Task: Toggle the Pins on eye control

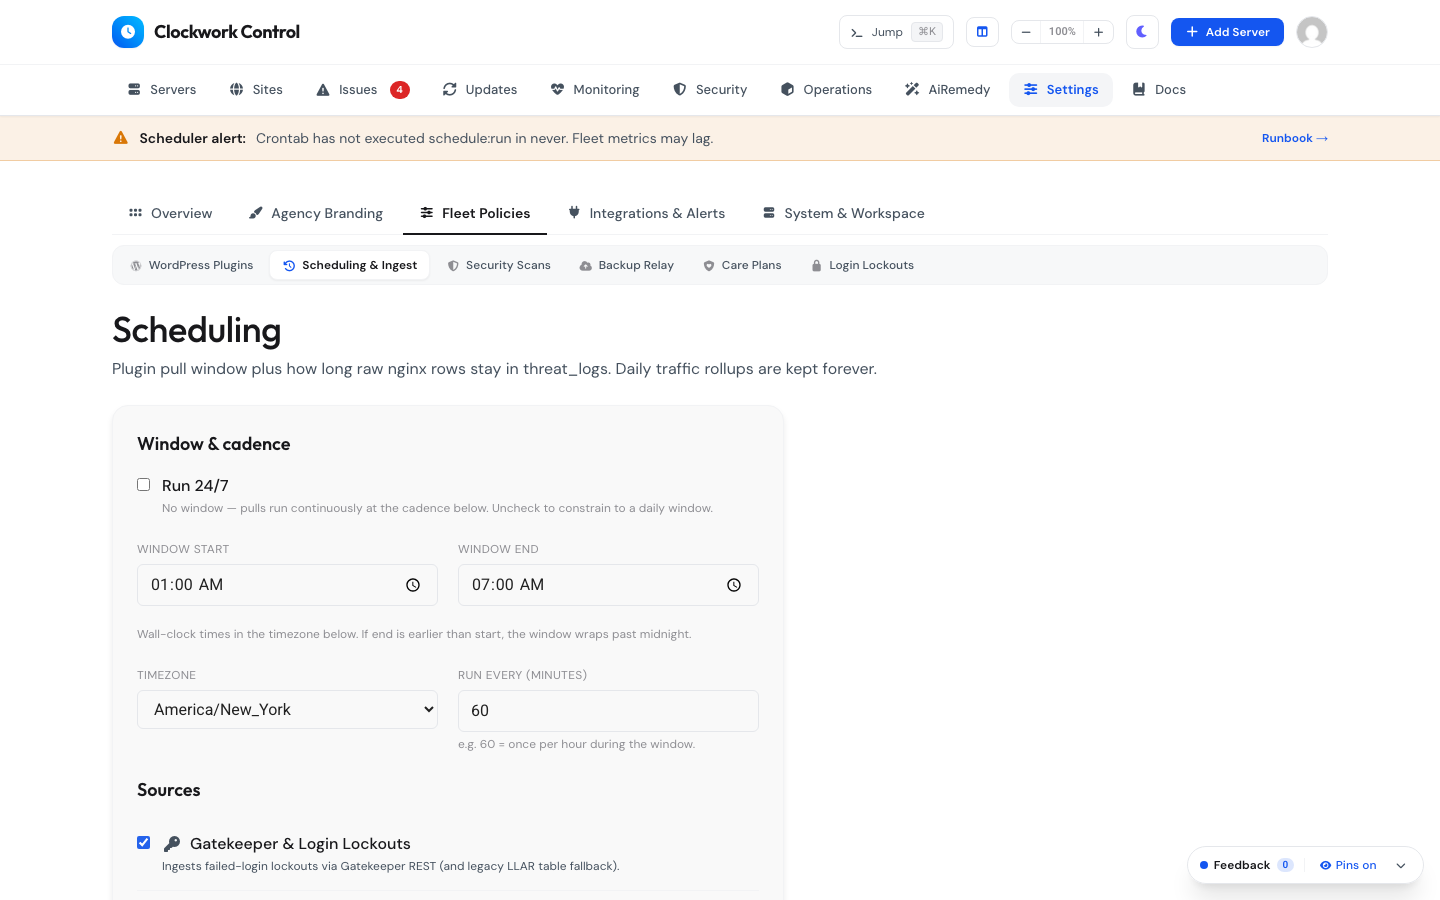Action: pos(1348,865)
